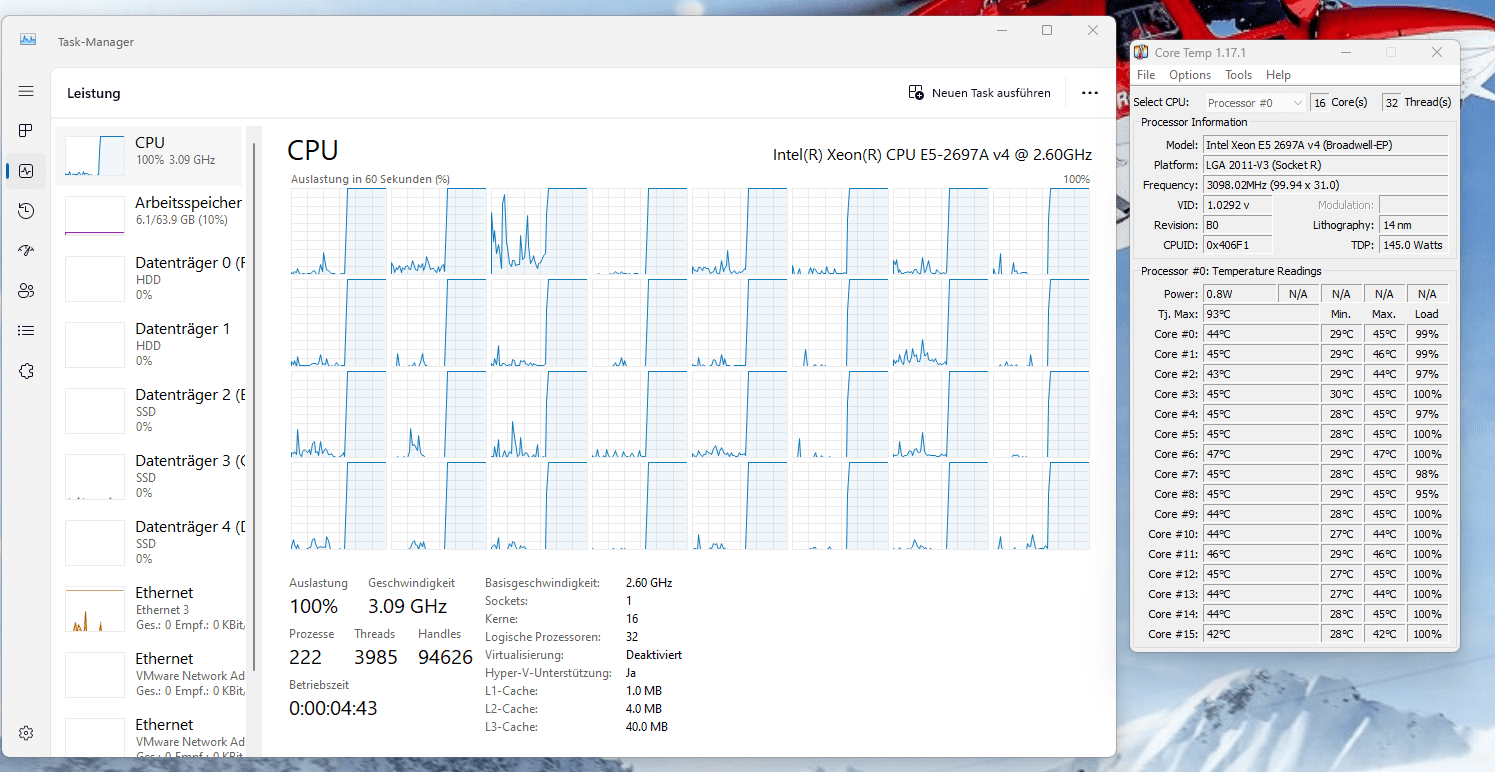The height and width of the screenshot is (772, 1495).
Task: Click the Tj. Max 93°C value
Action: tap(1260, 314)
